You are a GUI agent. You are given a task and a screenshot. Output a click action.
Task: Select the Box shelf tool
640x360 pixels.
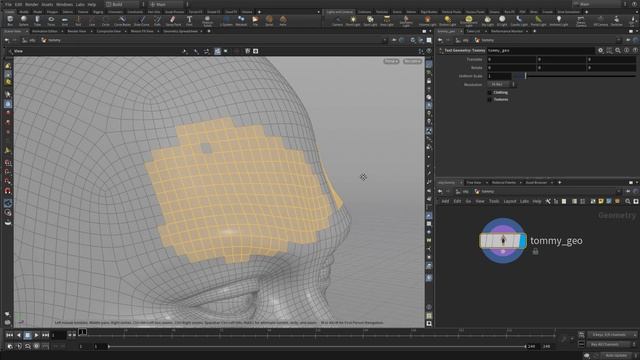click(10, 21)
